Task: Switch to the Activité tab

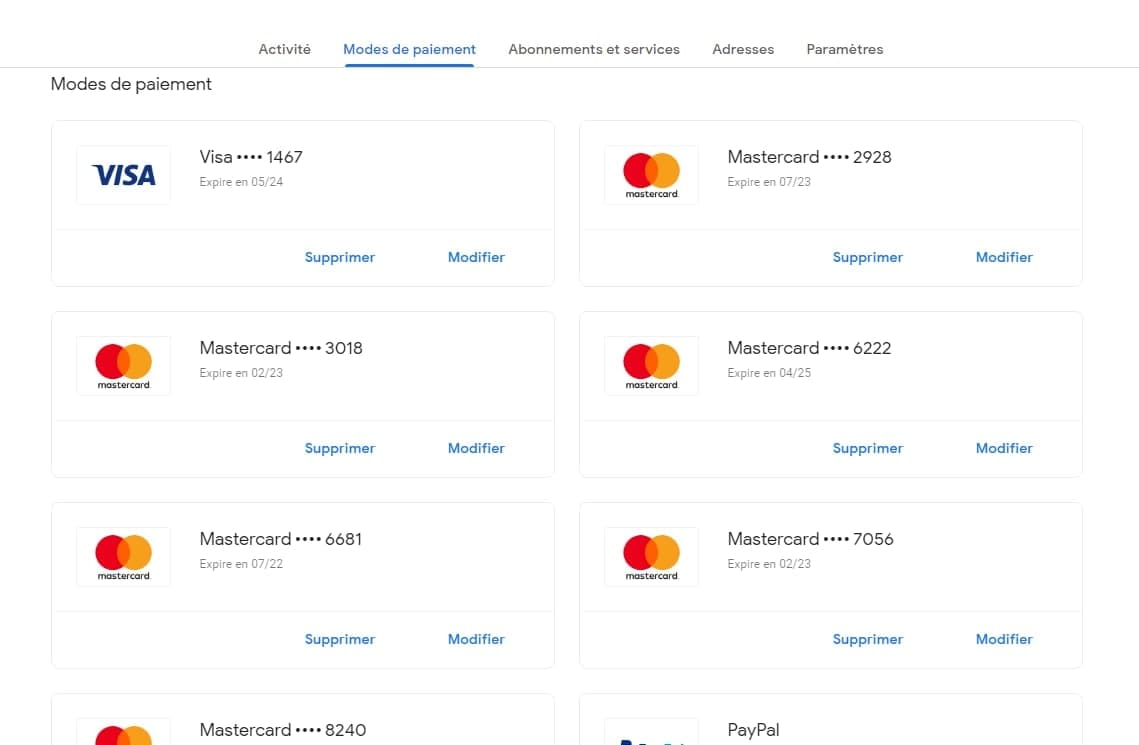Action: (284, 48)
